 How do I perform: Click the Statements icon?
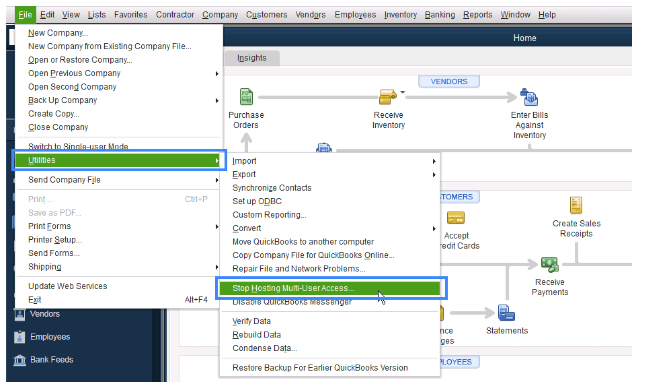[x=506, y=313]
